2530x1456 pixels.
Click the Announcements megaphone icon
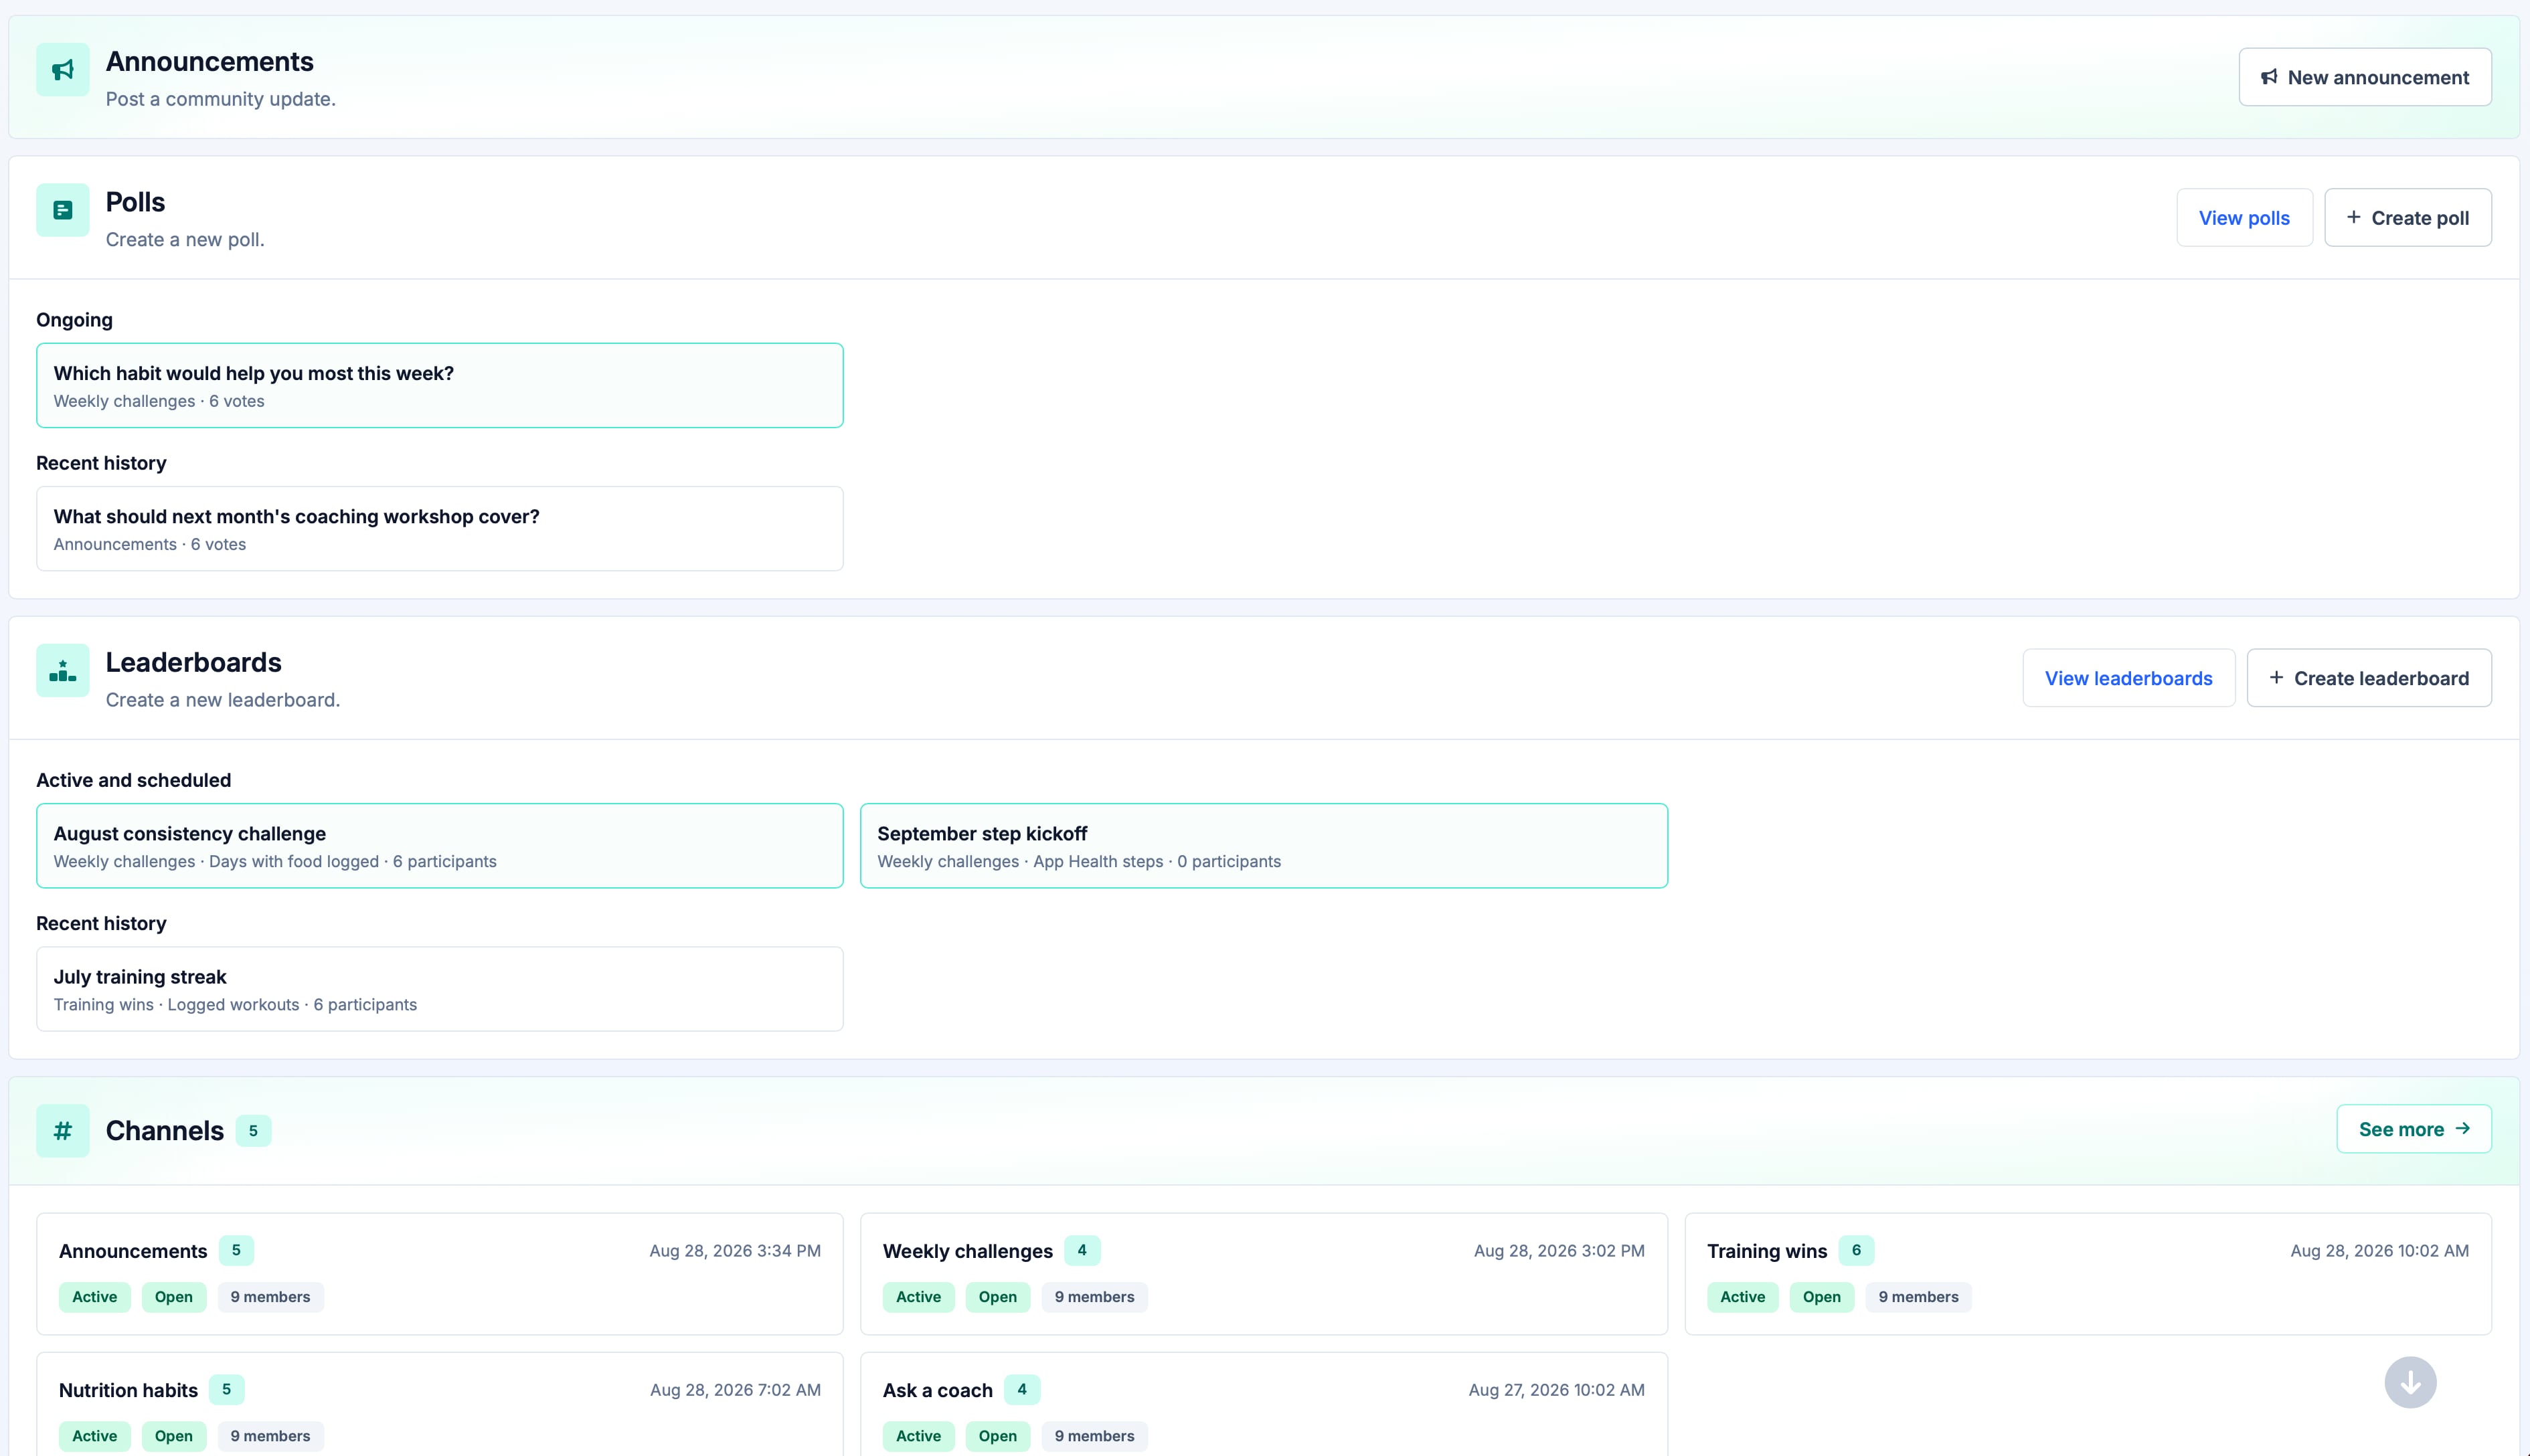[x=62, y=70]
